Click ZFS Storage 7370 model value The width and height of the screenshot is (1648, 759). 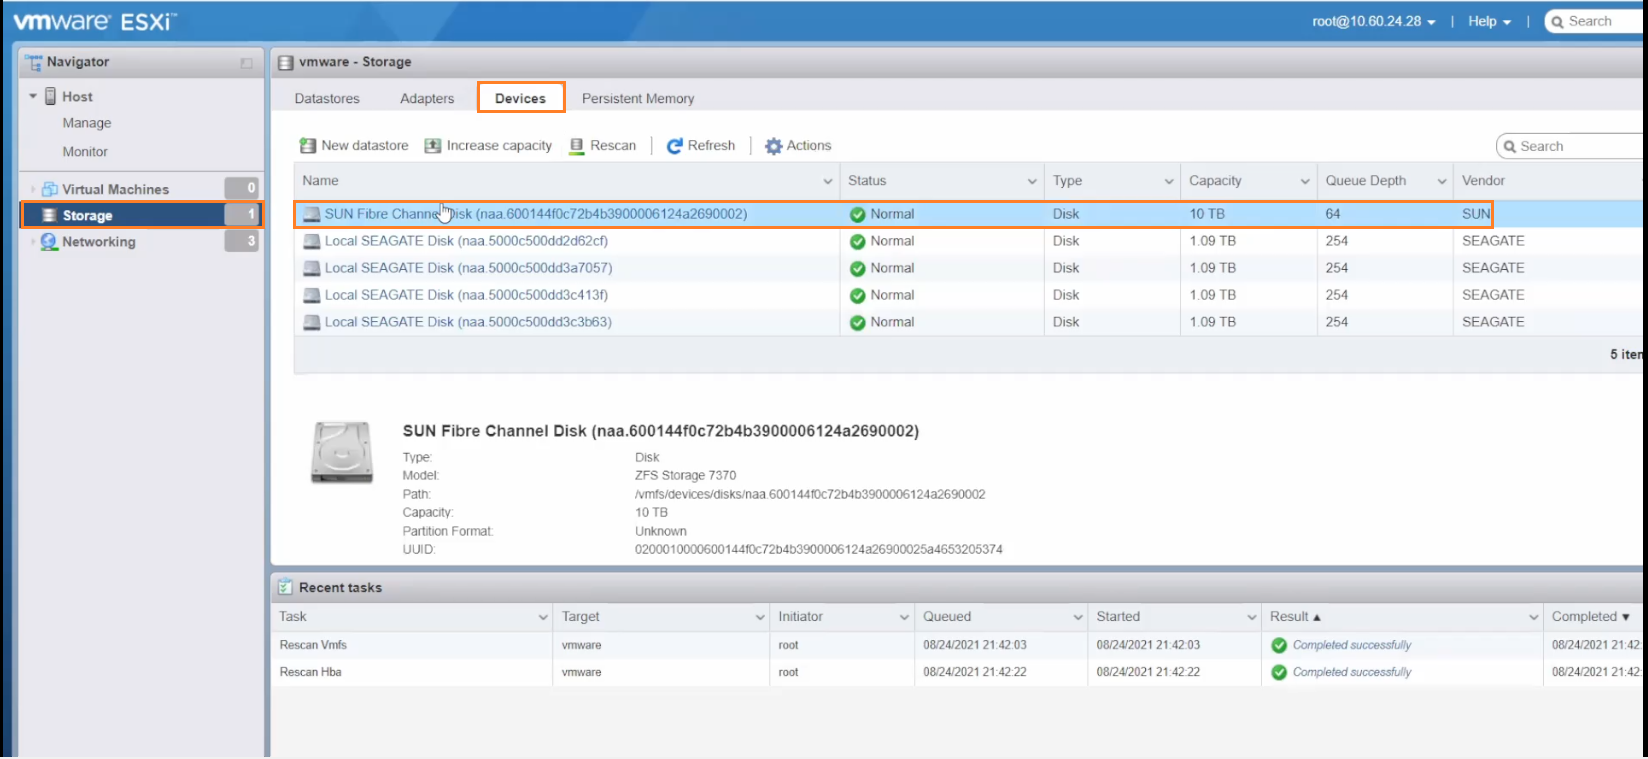pos(685,476)
